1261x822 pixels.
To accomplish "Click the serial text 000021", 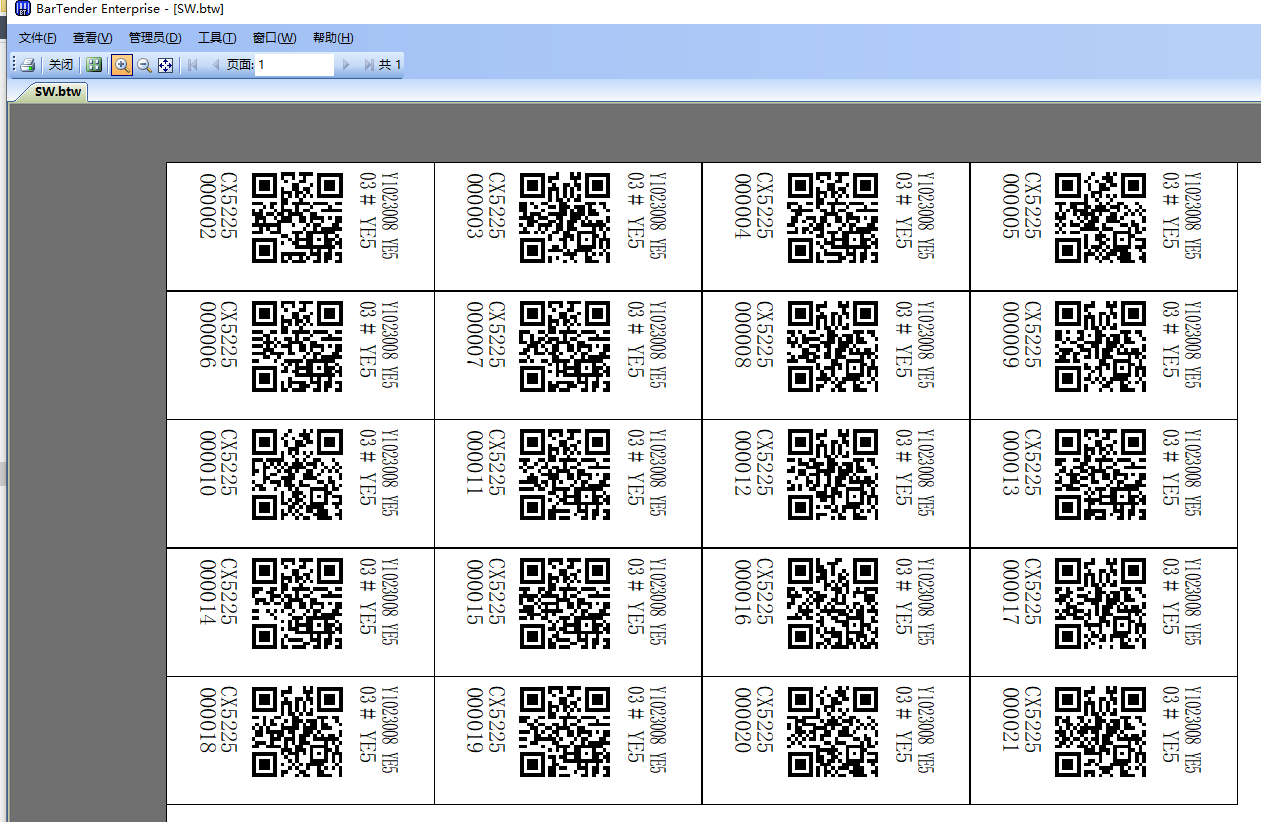I will [x=1012, y=719].
